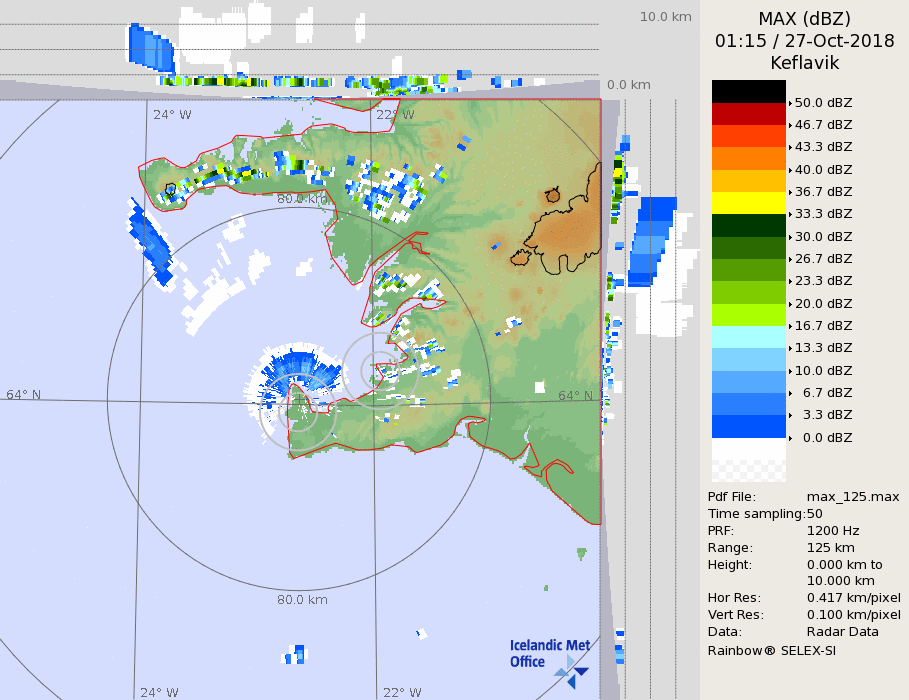Click the arrow marker beside 33.3 dBZ
909x700 pixels.
790,214
